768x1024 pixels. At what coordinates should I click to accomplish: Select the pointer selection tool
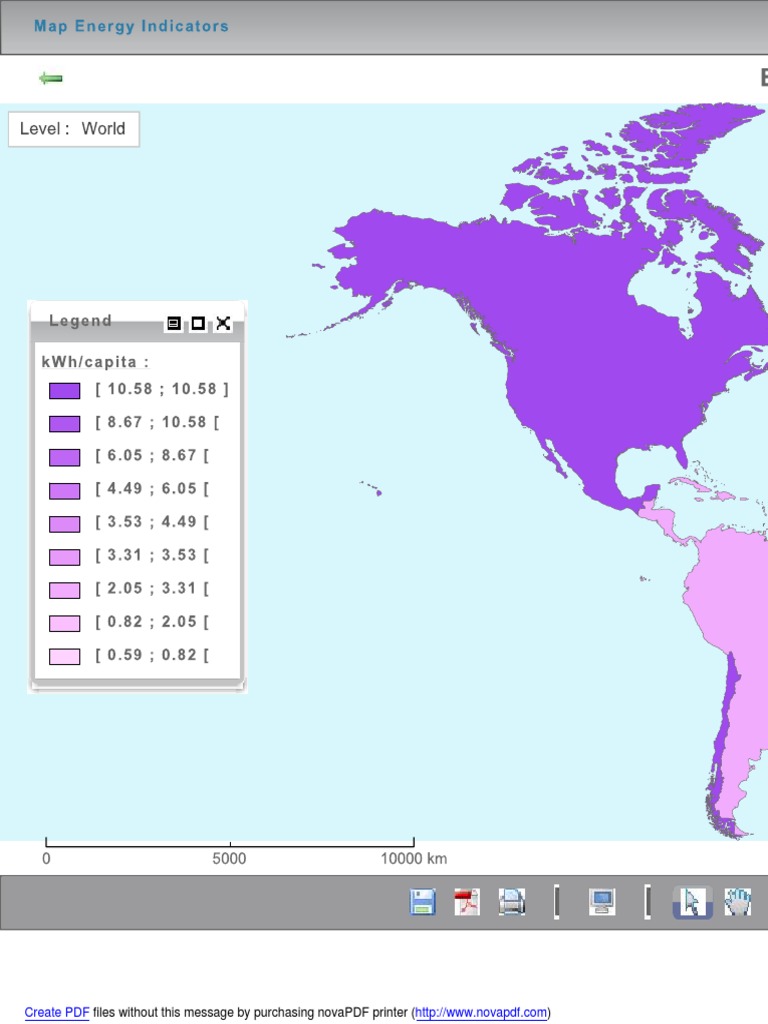(692, 903)
